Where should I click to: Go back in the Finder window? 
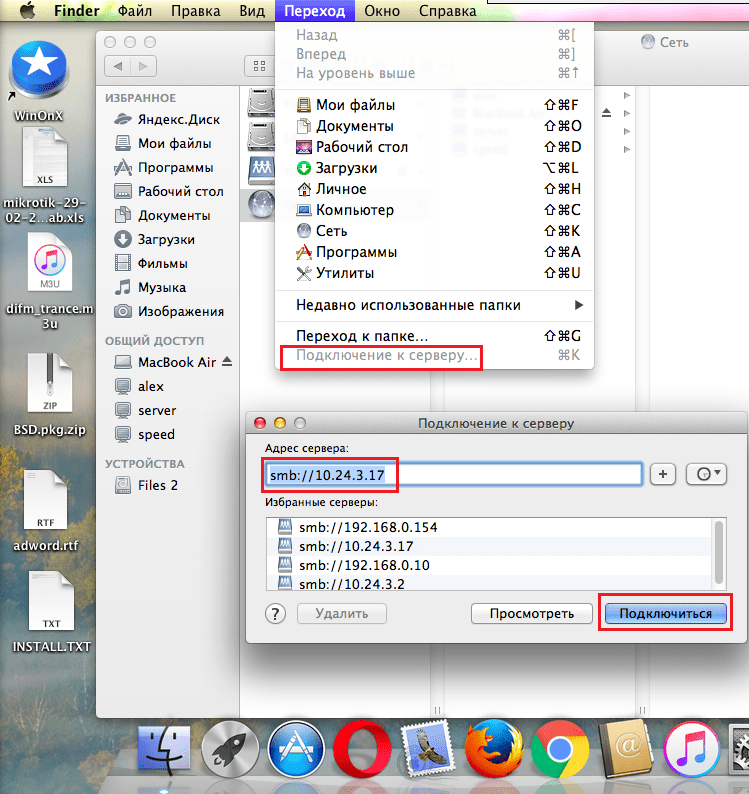pyautogui.click(x=117, y=66)
